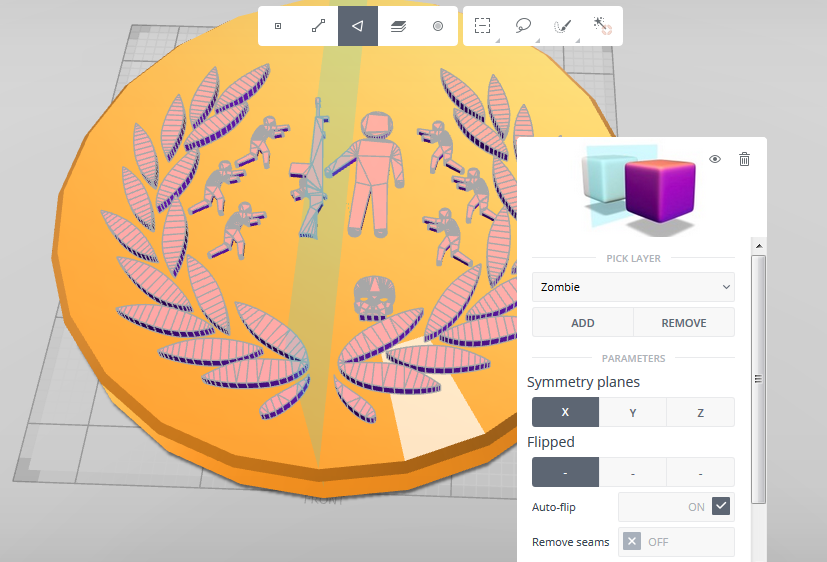Choose the magic wand selection tool

pos(602,26)
